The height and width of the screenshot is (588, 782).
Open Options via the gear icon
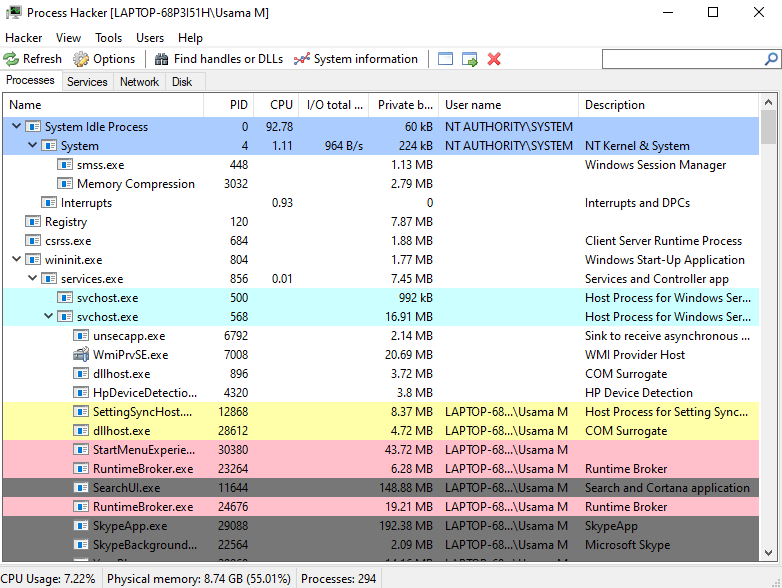click(x=80, y=59)
